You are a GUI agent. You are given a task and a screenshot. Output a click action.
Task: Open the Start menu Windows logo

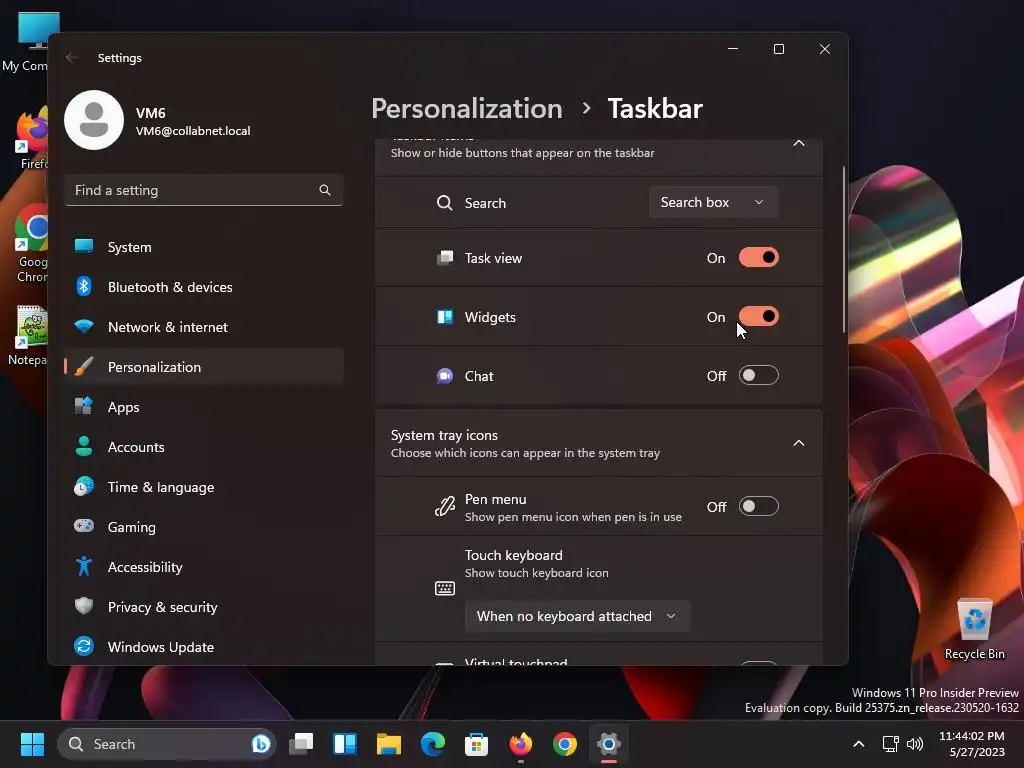tap(32, 744)
